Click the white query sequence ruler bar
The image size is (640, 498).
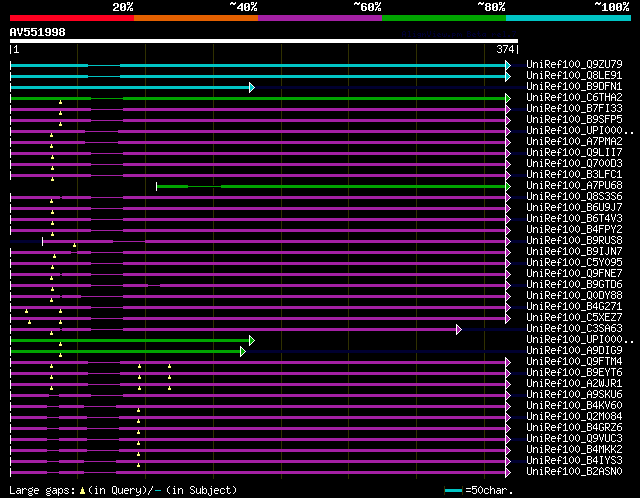[x=264, y=41]
